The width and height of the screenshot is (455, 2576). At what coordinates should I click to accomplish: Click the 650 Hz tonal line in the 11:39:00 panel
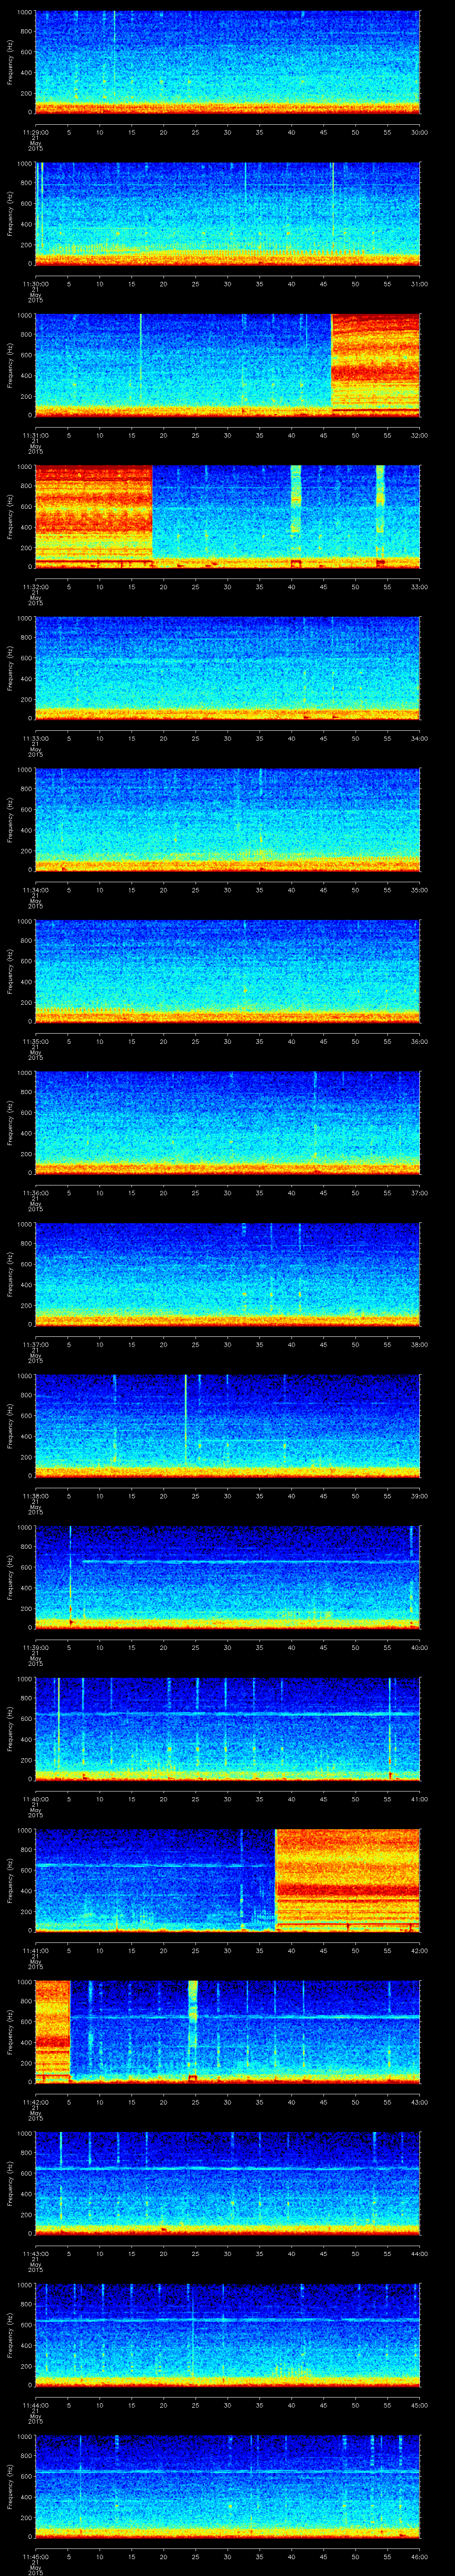coord(250,1561)
